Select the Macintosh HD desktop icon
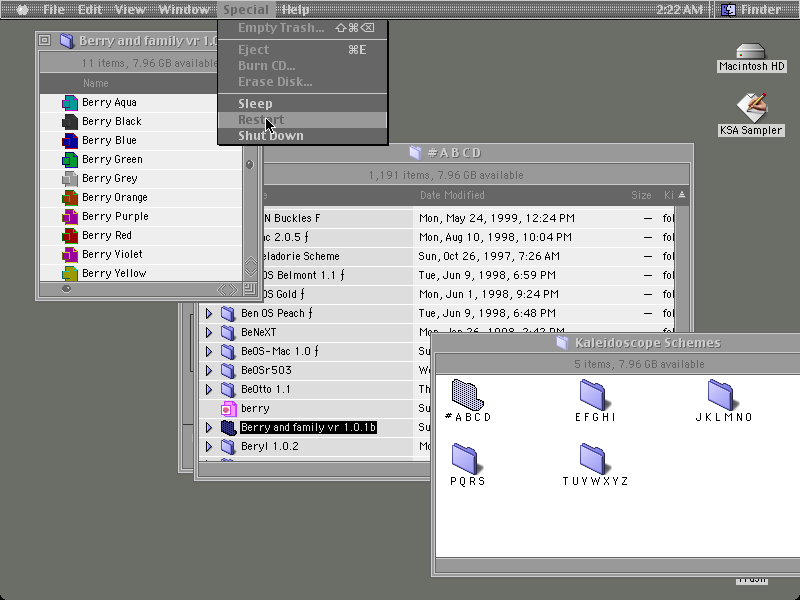This screenshot has height=600, width=800. tap(751, 51)
